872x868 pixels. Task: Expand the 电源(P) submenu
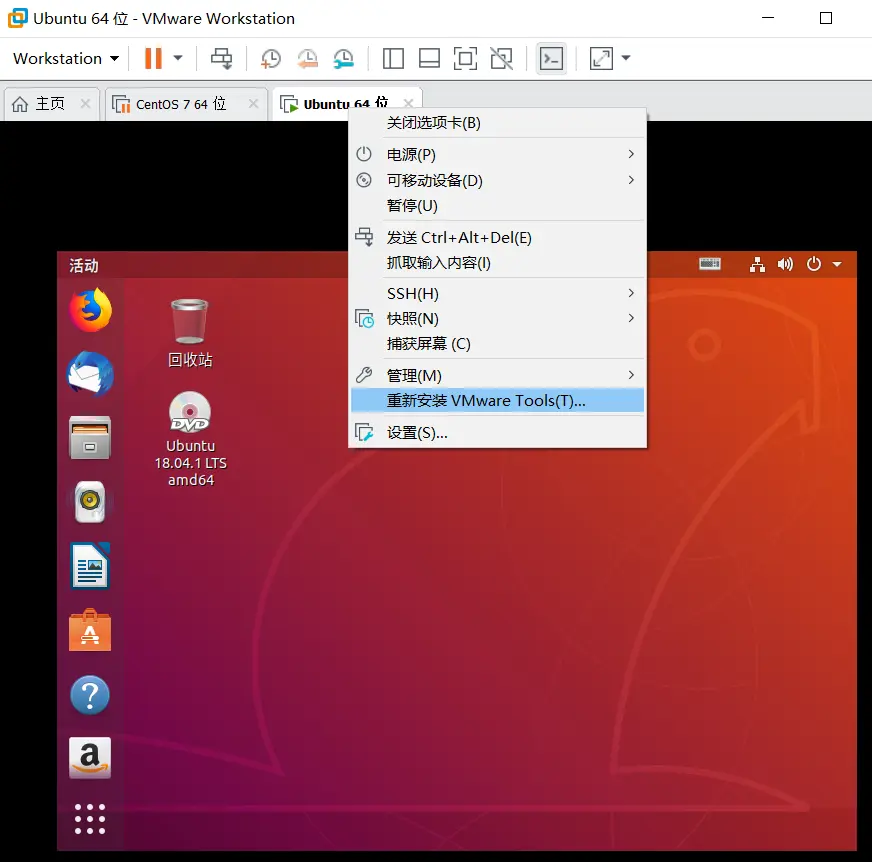[x=498, y=154]
